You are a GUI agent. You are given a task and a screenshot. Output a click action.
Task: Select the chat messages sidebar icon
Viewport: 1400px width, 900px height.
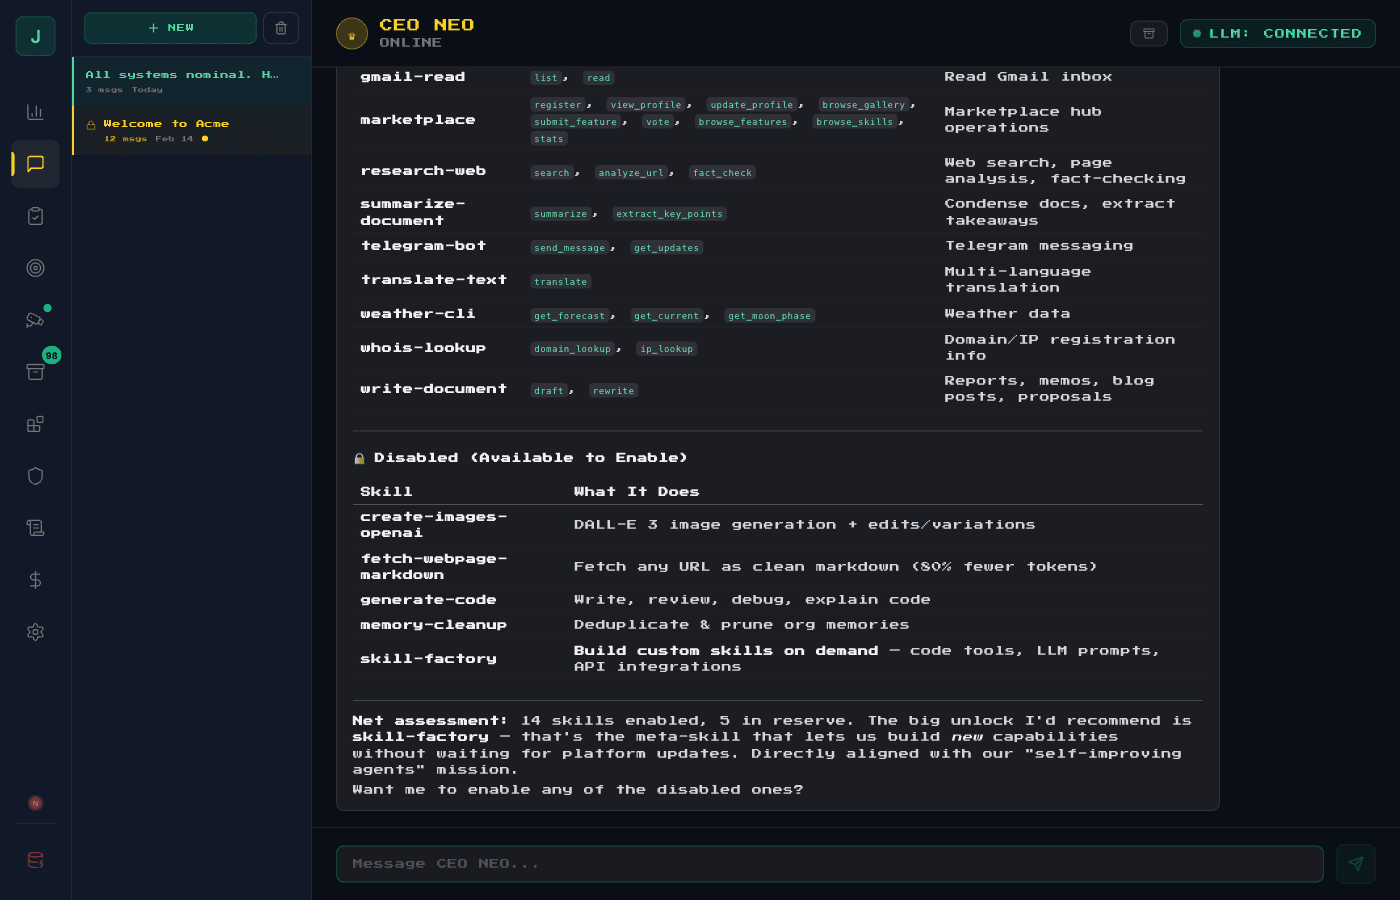tap(35, 164)
